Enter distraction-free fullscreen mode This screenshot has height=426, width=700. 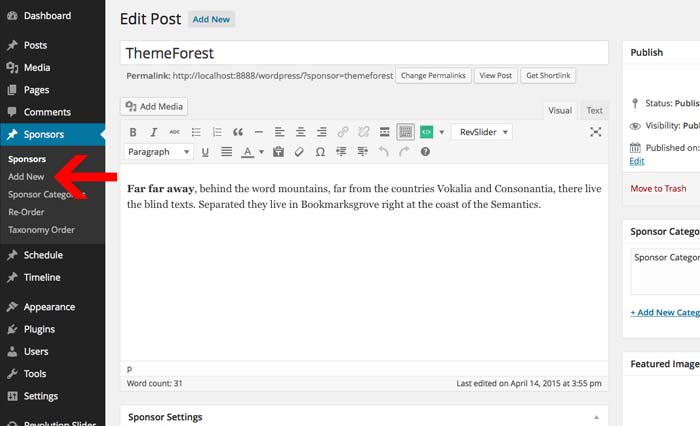pos(596,132)
